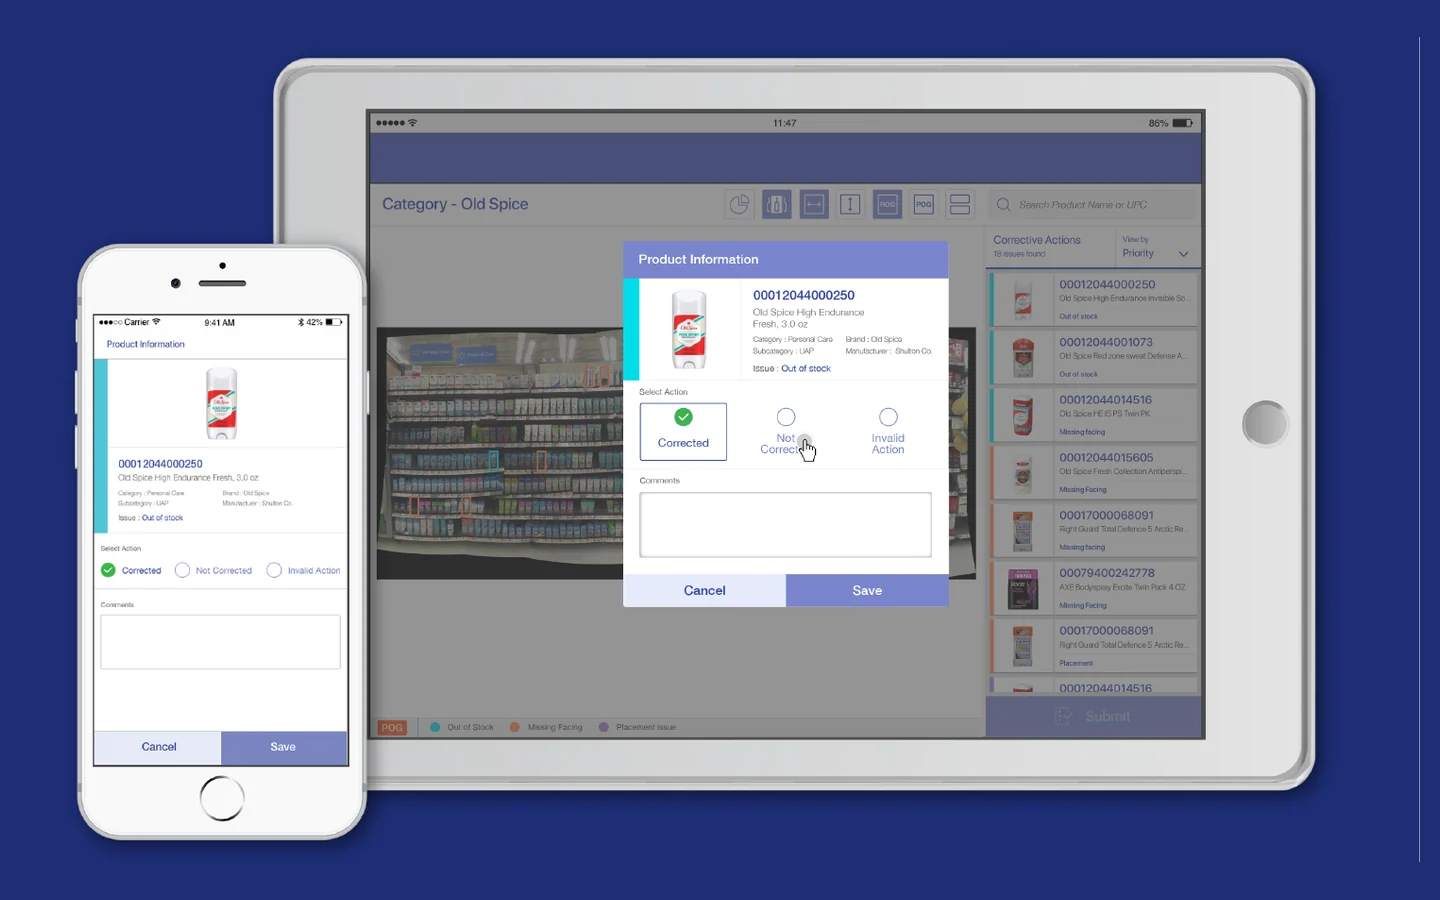Viewport: 1440px width, 900px height.
Task: Tap Save on the phone screen
Action: tap(284, 747)
